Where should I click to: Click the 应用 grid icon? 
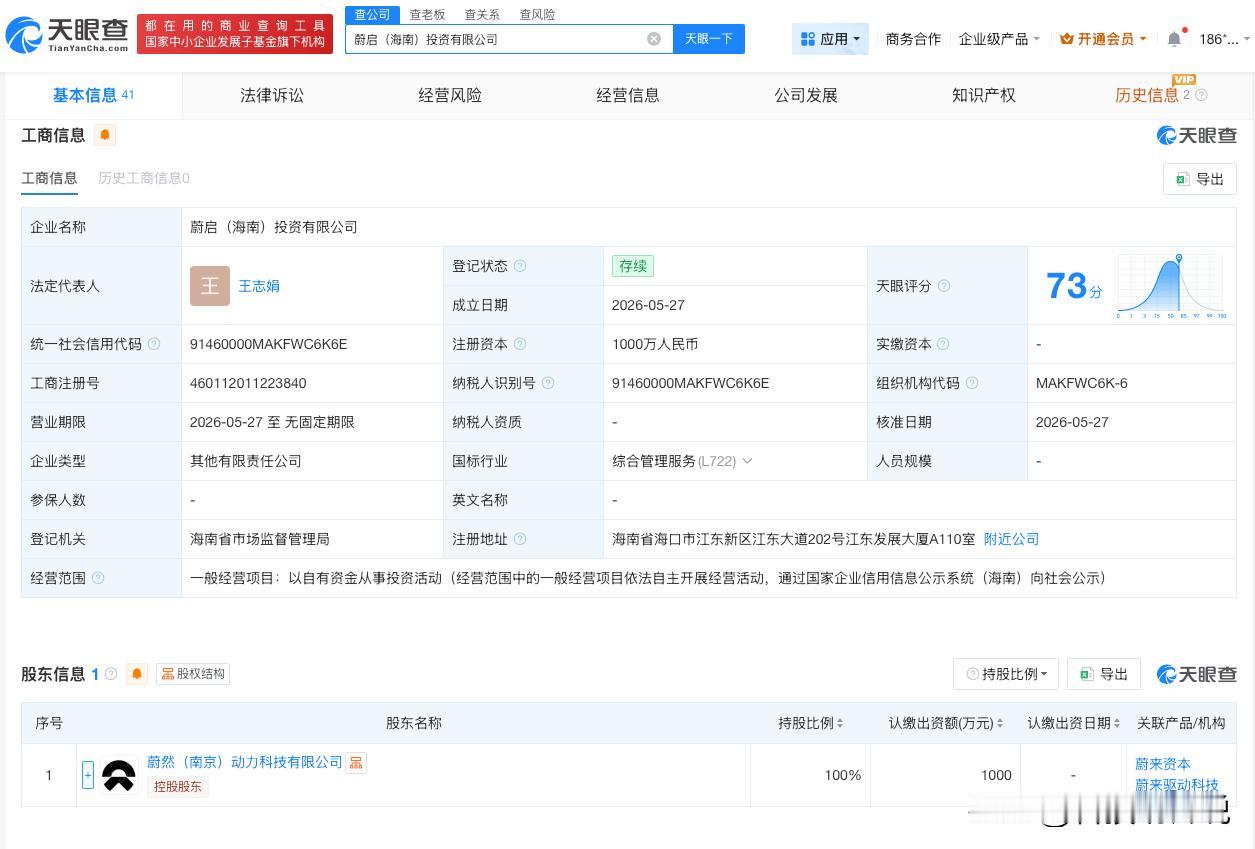tap(808, 39)
